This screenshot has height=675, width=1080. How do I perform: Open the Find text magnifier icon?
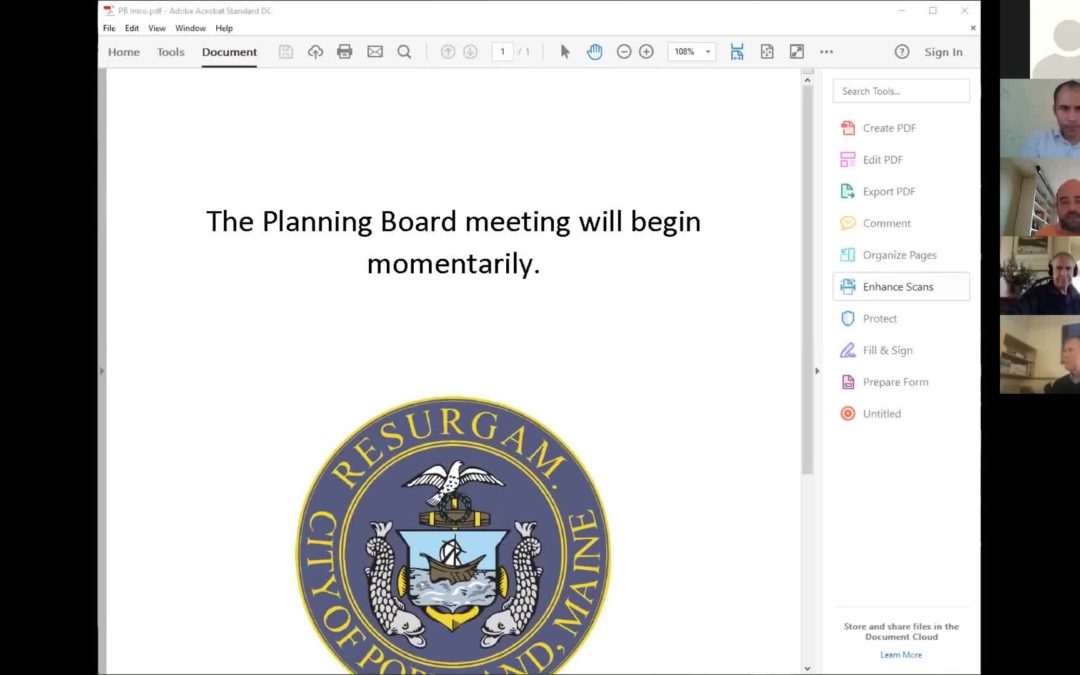404,52
